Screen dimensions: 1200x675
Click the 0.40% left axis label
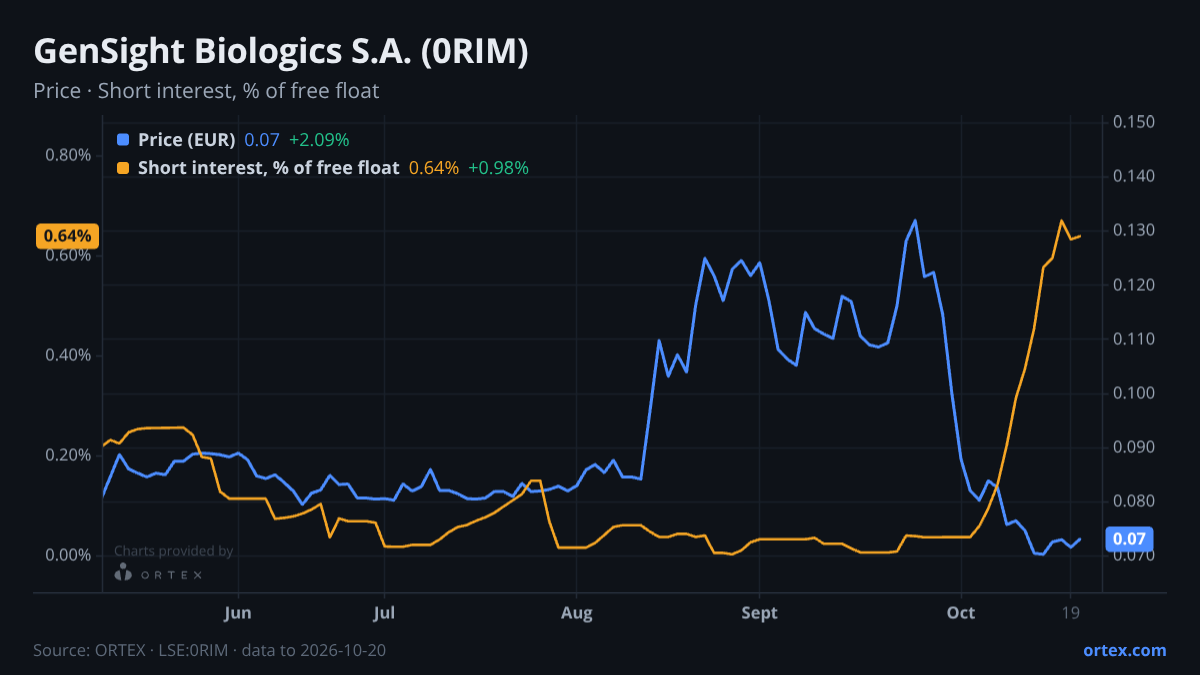(x=68, y=355)
